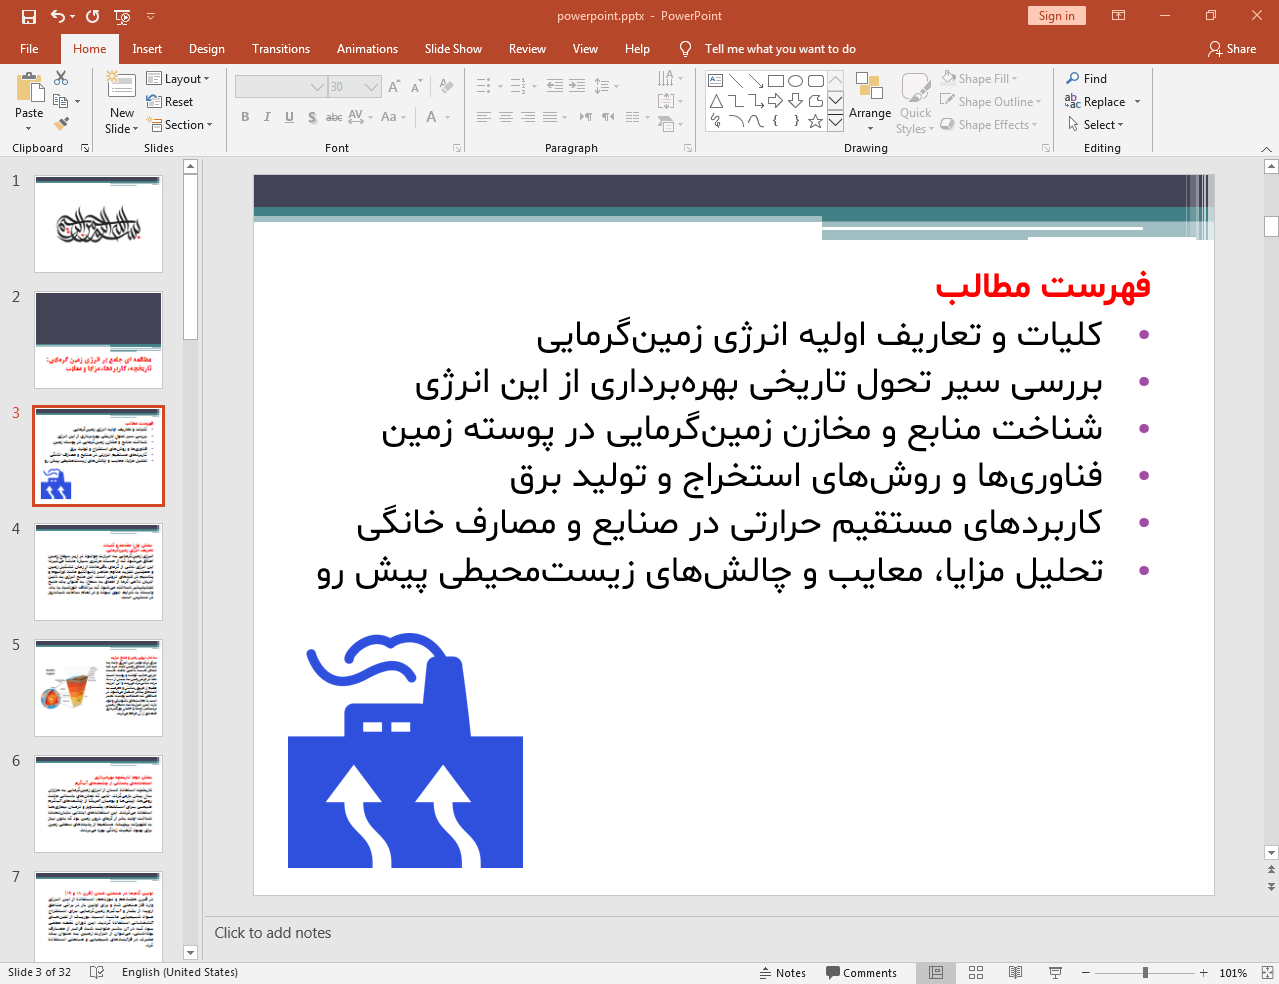Select the rectangle shape in shapes gallery
The width and height of the screenshot is (1279, 984).
pyautogui.click(x=776, y=81)
